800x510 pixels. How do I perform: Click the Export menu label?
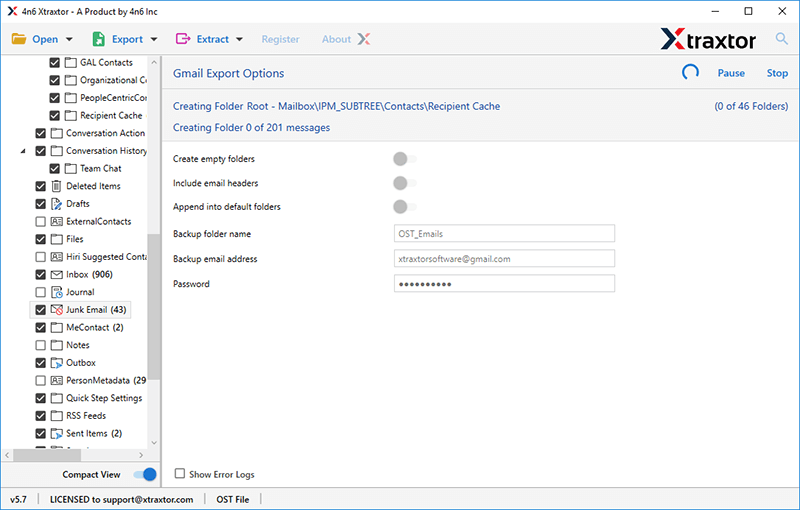pos(128,39)
